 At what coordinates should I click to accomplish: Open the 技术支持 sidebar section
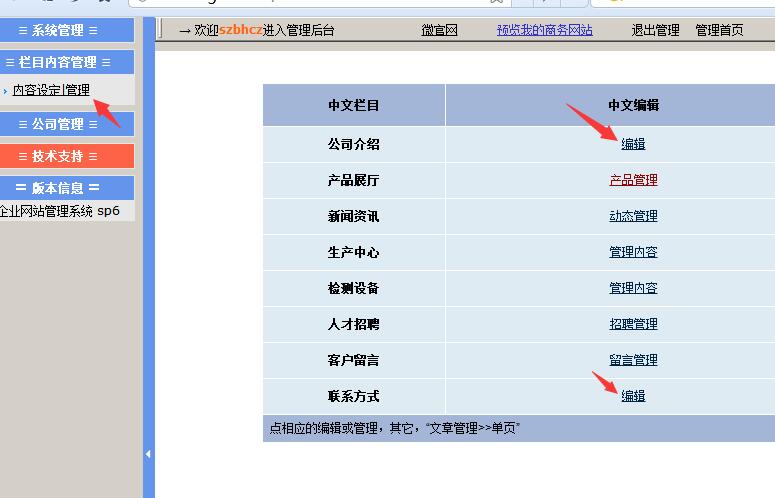(66, 156)
